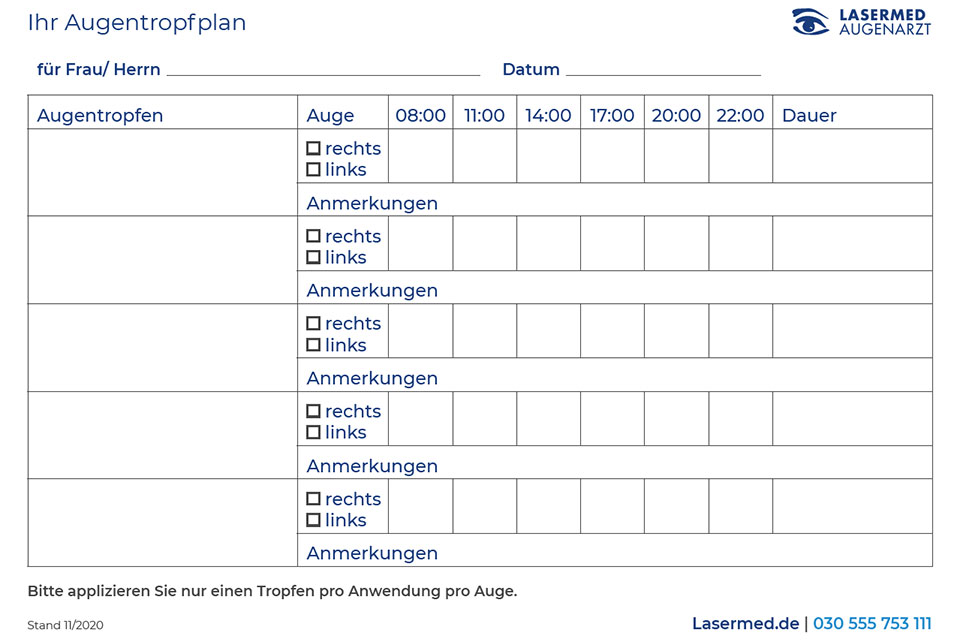
Task: Check the first row 'rechts' checkbox
Action: pyautogui.click(x=313, y=148)
